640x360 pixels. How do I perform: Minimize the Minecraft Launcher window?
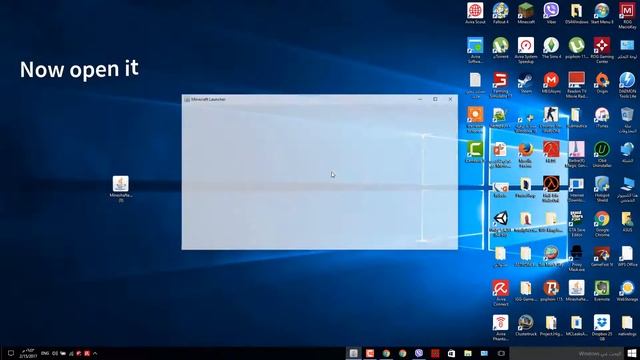[420, 99]
